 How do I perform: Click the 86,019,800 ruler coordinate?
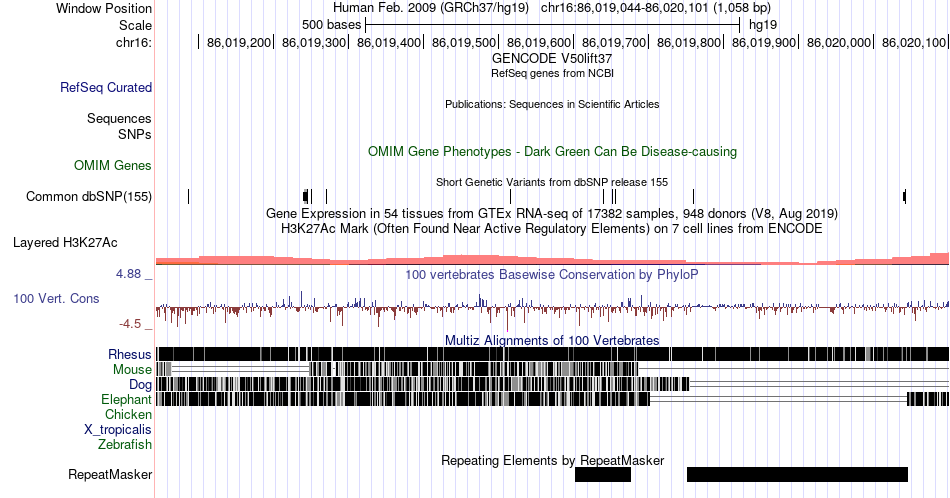pos(689,42)
